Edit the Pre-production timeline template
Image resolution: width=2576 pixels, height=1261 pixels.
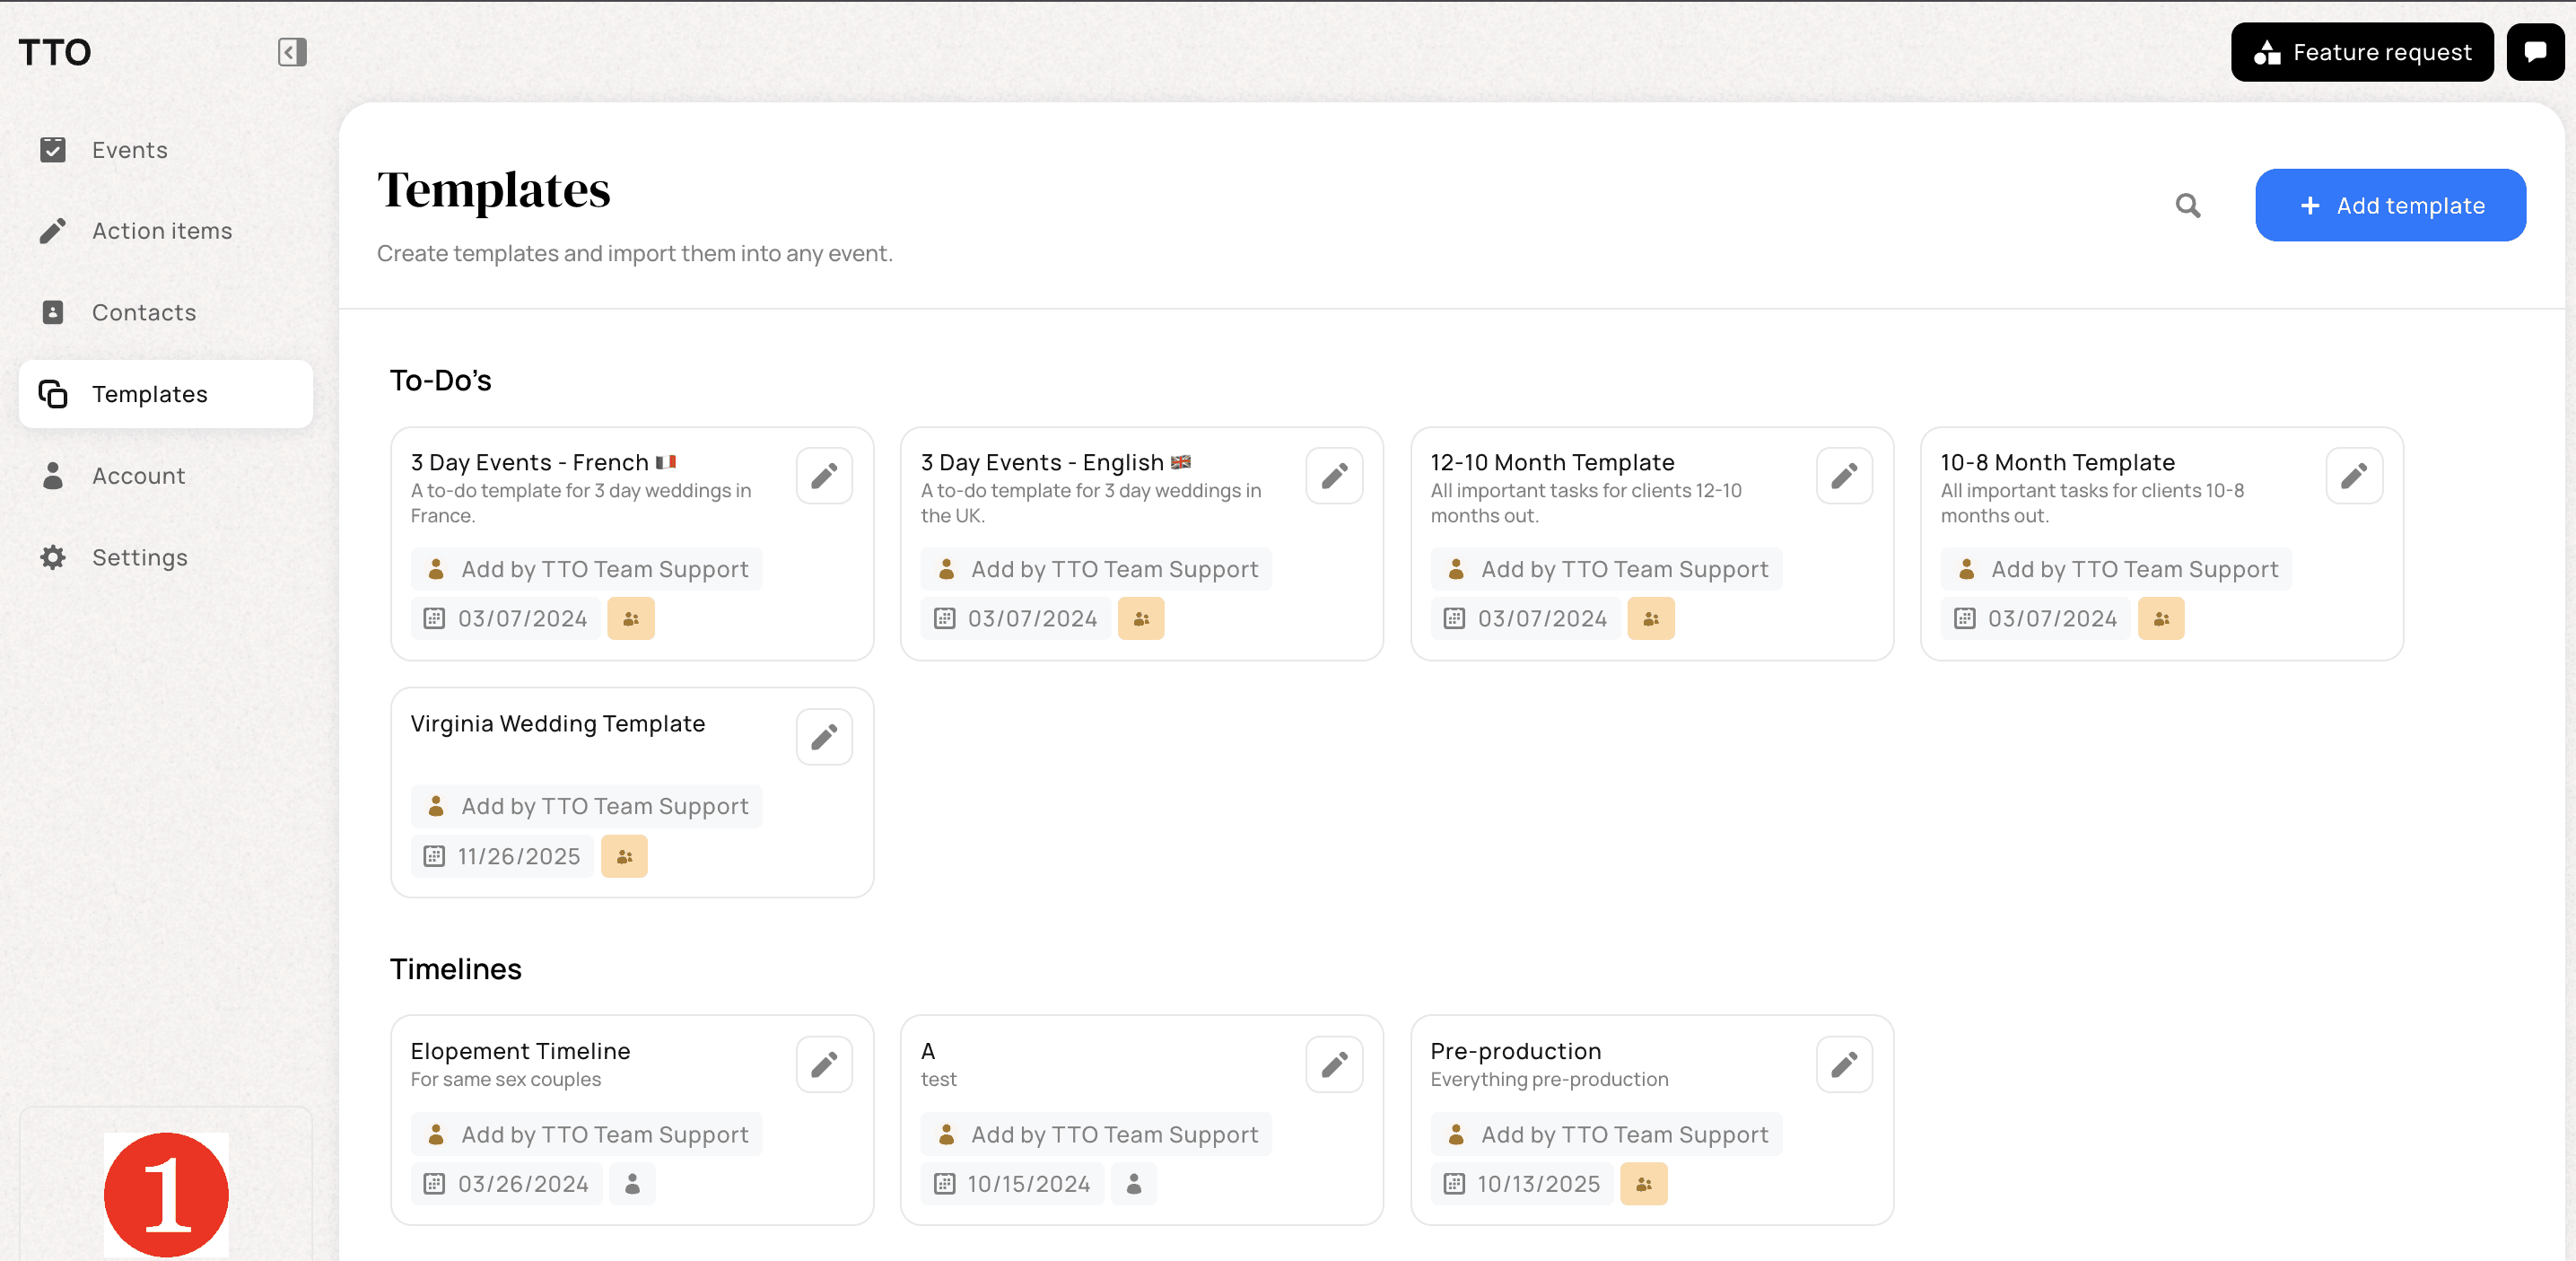[1844, 1064]
